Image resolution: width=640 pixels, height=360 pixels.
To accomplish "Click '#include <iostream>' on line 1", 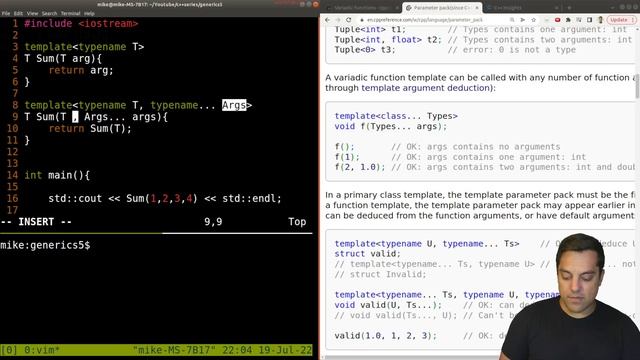I will coord(81,23).
